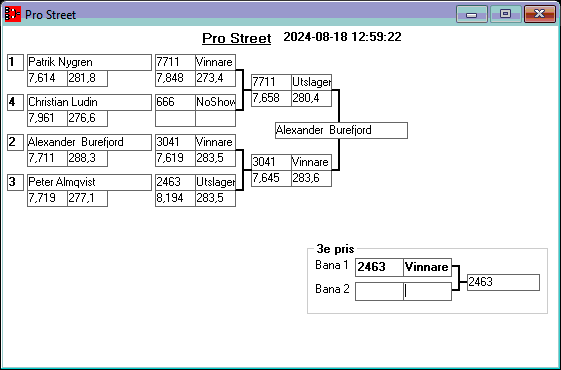
Task: Click the Bana 2 result field with cursor
Action: tap(428, 292)
